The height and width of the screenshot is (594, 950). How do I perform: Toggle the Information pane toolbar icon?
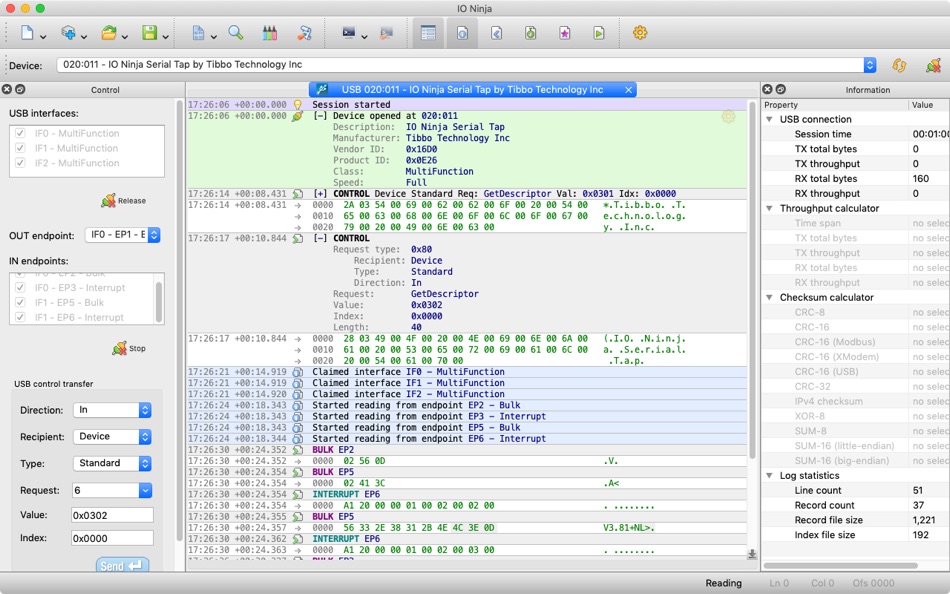462,33
